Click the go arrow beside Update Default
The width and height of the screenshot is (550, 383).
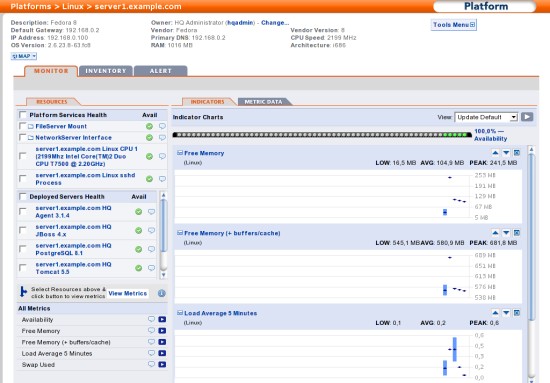[527, 117]
